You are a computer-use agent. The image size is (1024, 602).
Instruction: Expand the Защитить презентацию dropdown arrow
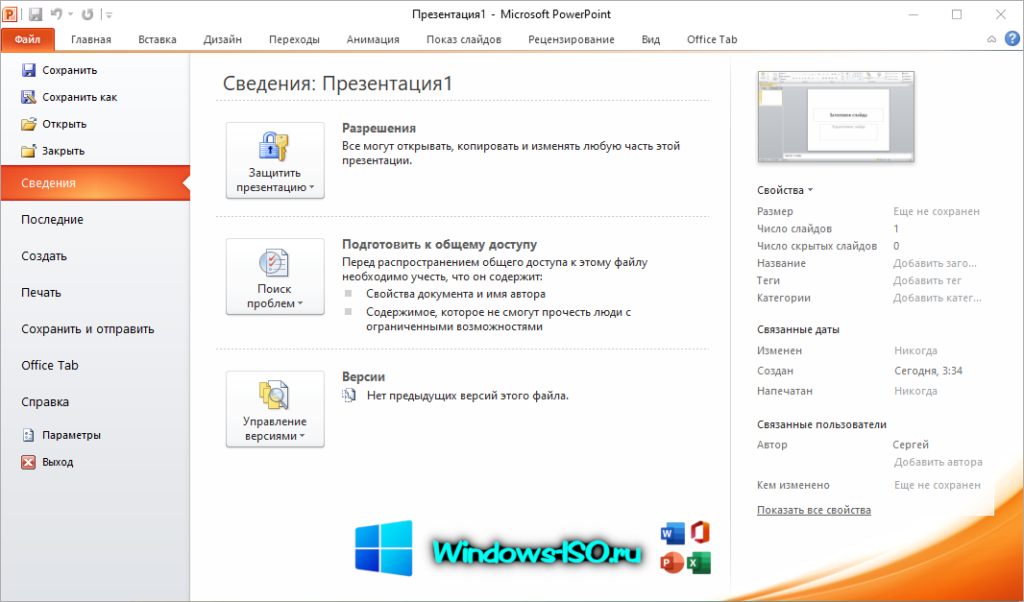coord(312,187)
